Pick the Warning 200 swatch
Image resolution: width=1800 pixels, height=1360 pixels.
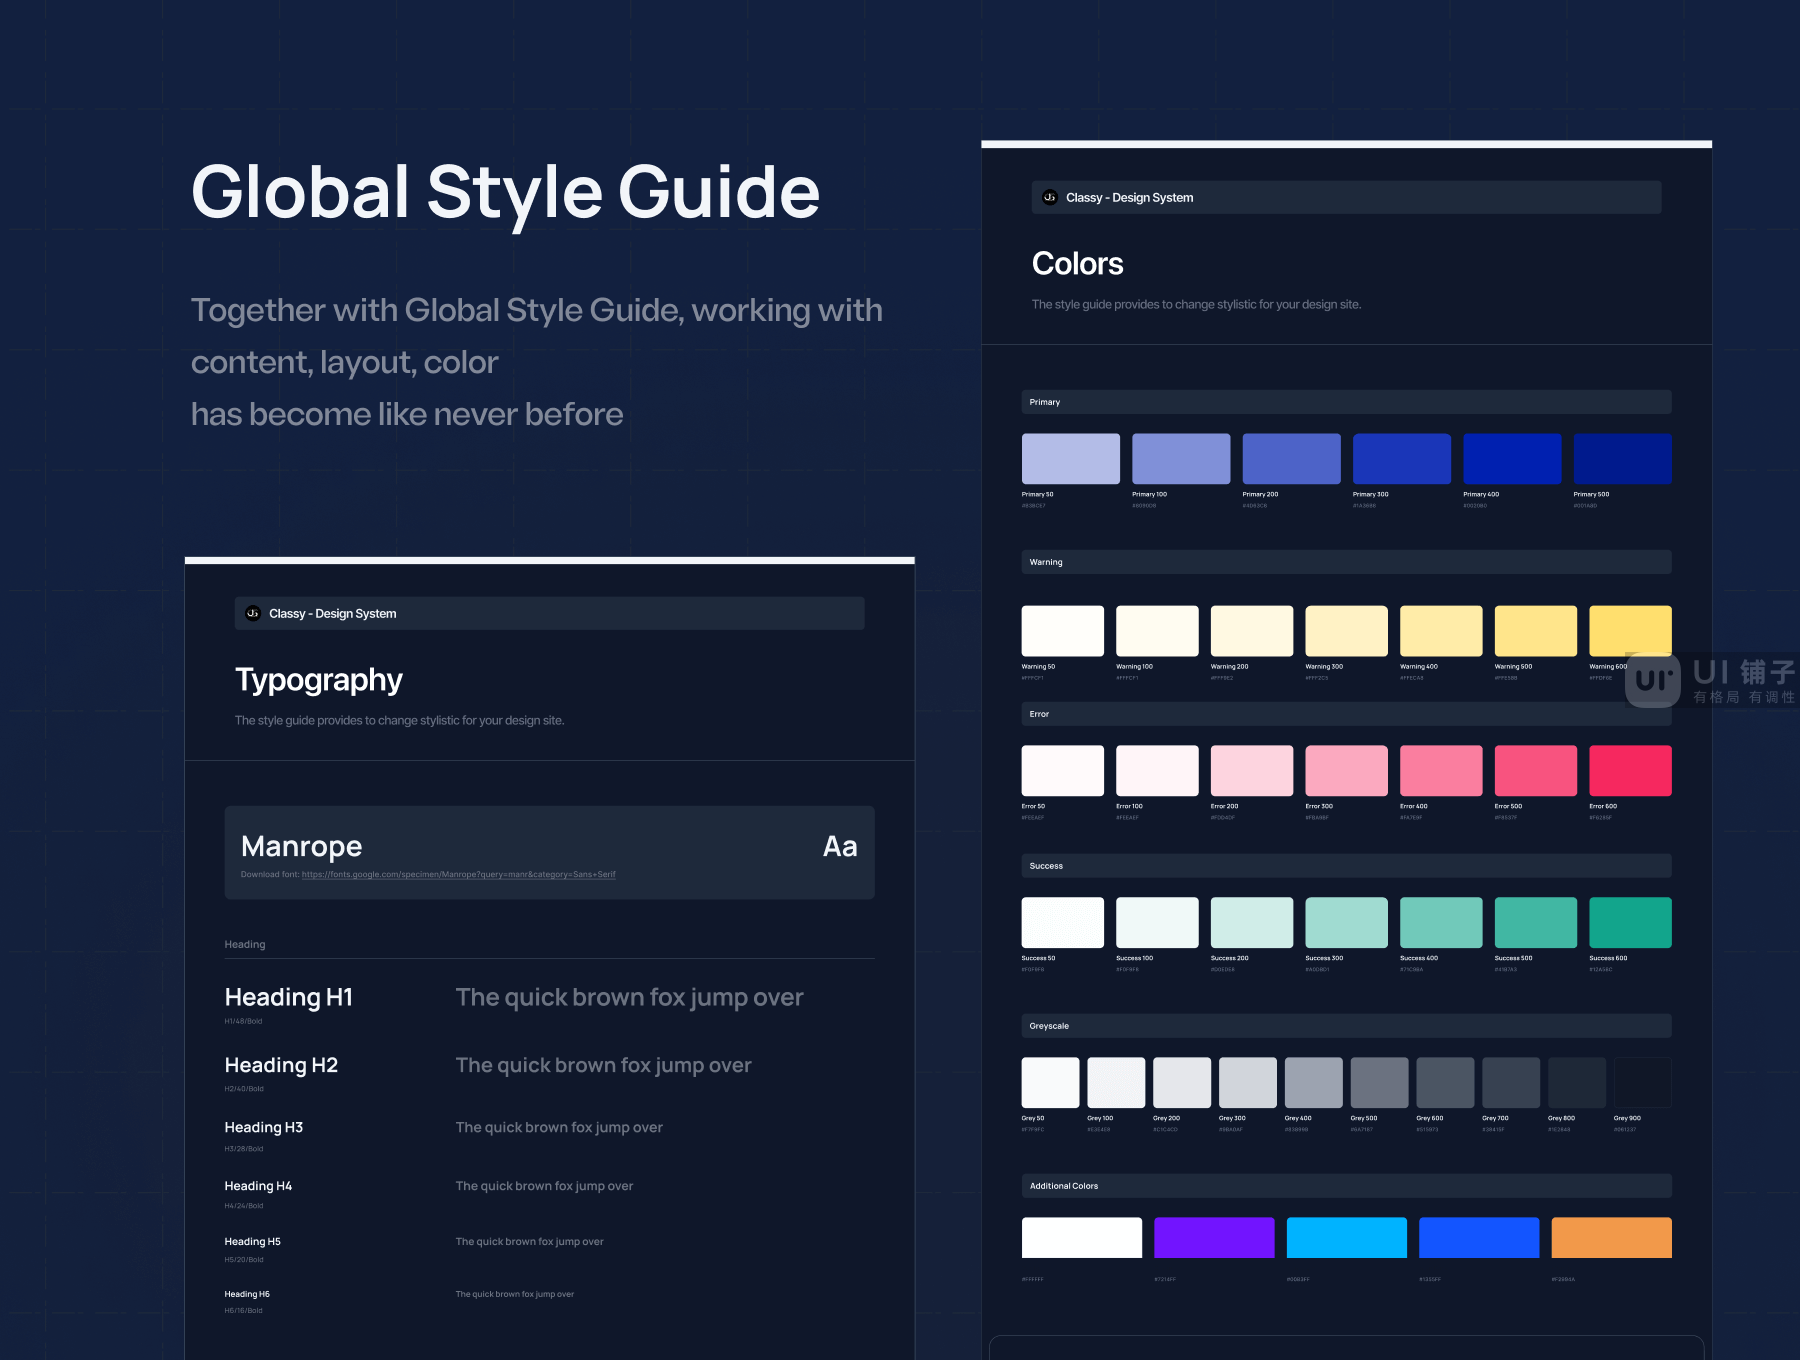coord(1252,631)
